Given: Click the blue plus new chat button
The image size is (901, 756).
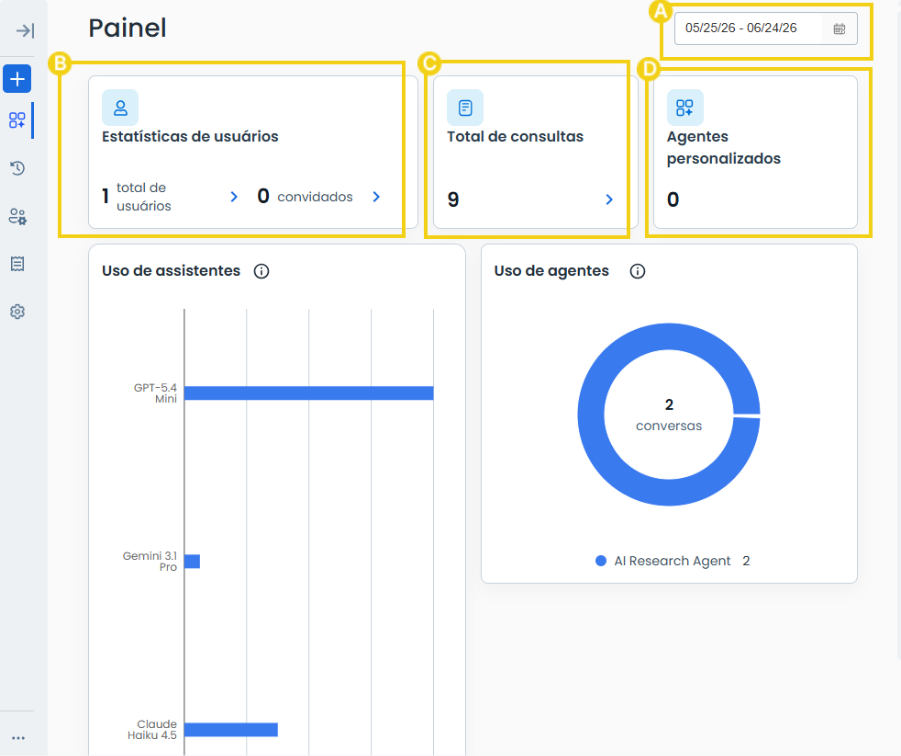Looking at the screenshot, I should (17, 79).
